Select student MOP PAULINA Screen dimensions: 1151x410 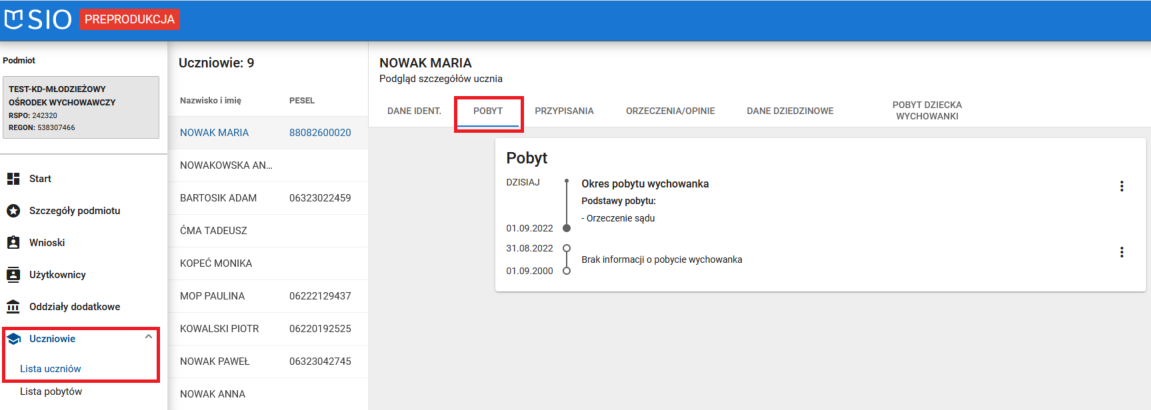coord(212,296)
